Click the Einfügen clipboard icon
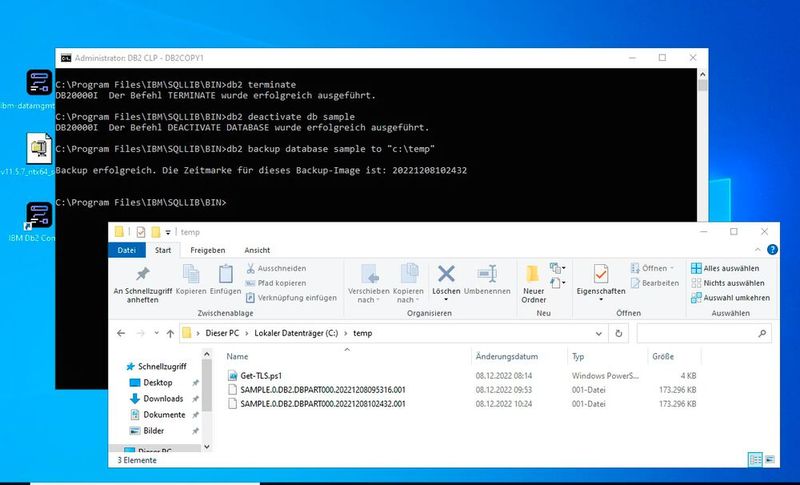The image size is (800, 485). click(225, 279)
